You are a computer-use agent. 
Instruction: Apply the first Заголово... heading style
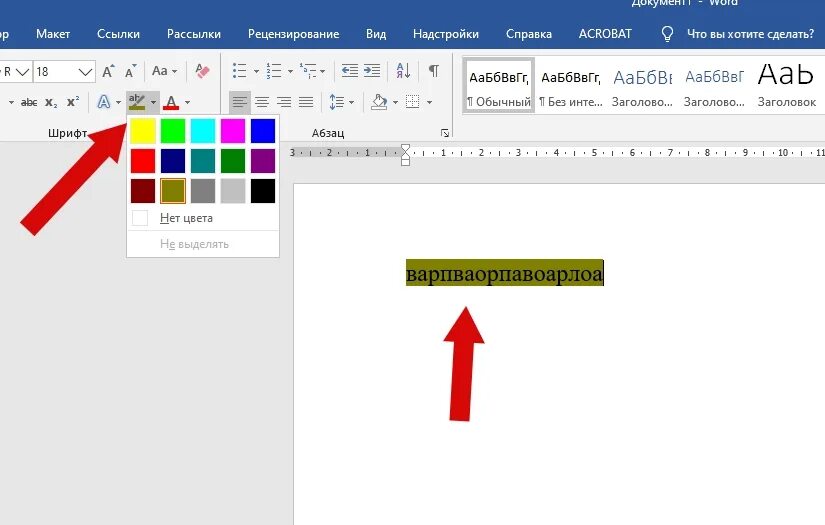(x=642, y=85)
